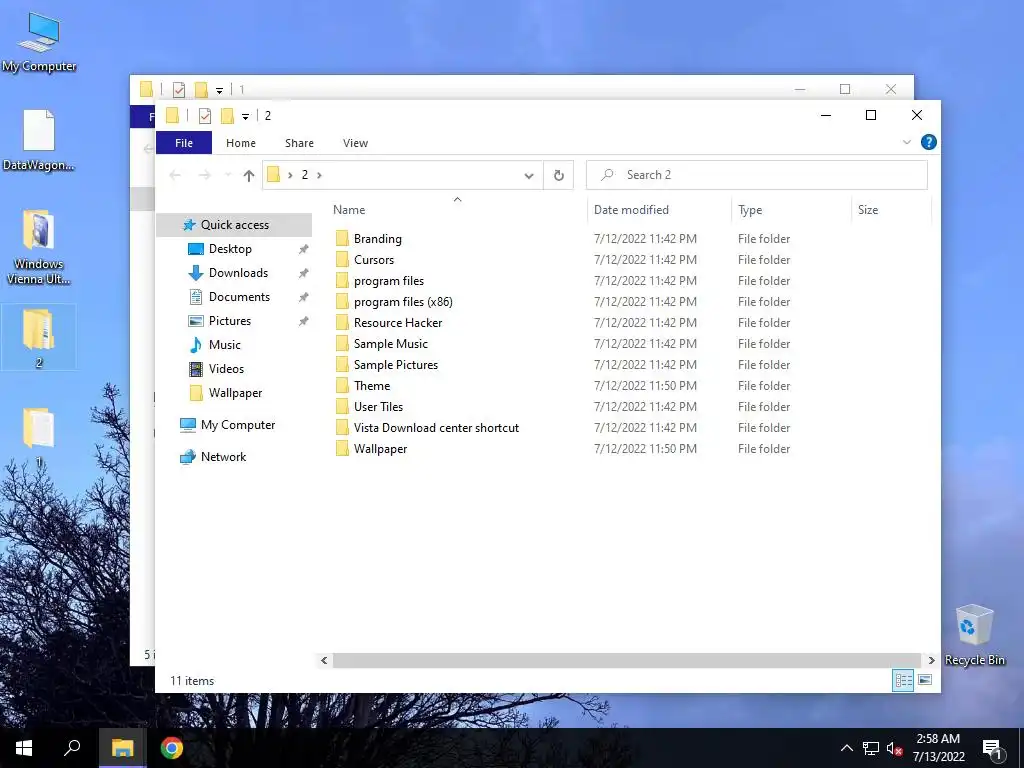Select the program files folder
1024x768 pixels.
(389, 280)
